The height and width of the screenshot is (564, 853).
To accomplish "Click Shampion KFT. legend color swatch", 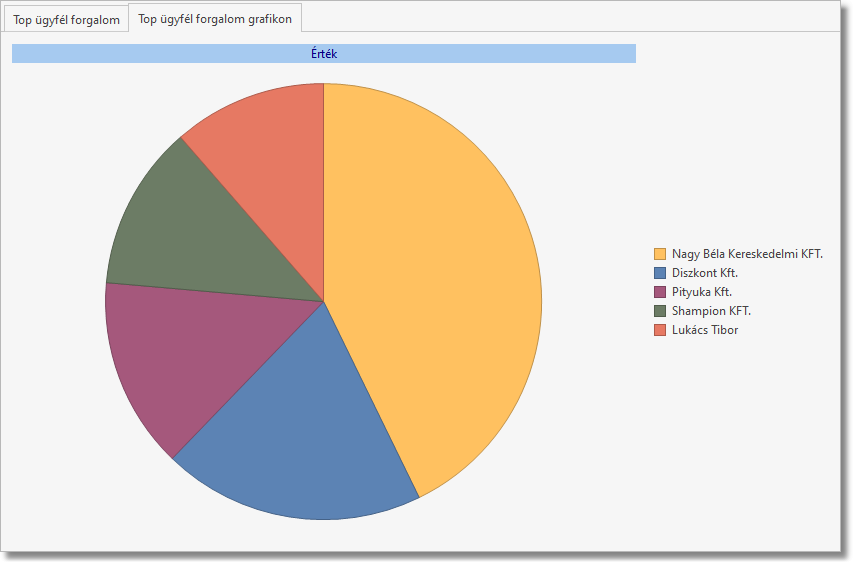I will pos(660,311).
